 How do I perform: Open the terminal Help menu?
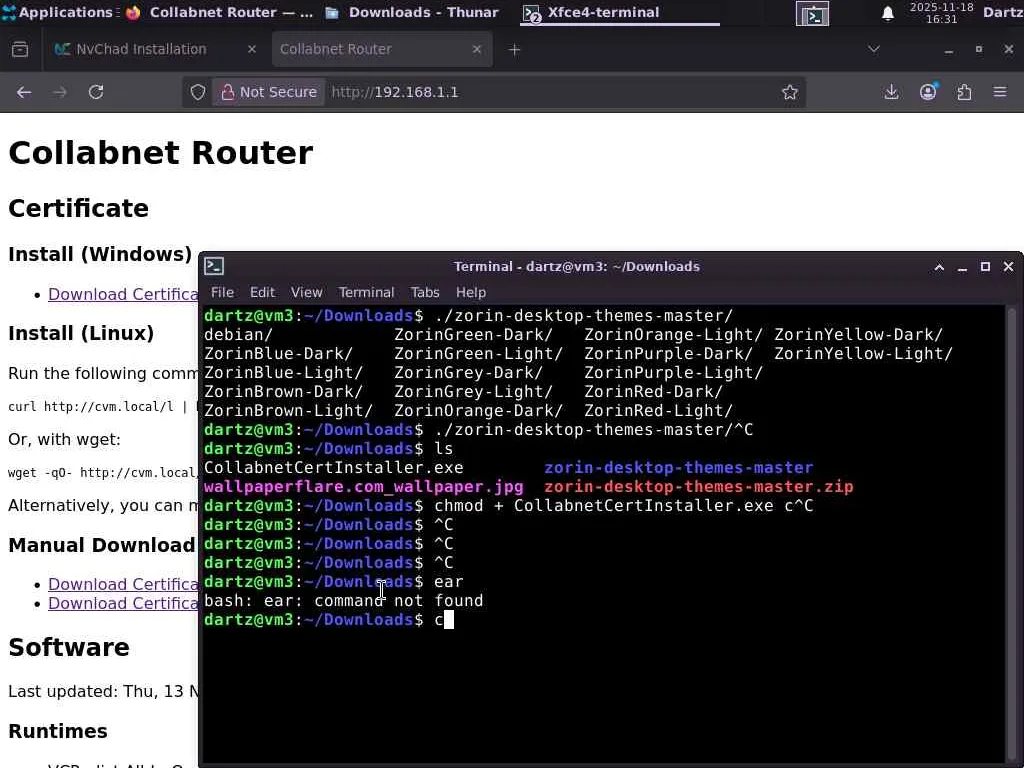[x=470, y=292]
